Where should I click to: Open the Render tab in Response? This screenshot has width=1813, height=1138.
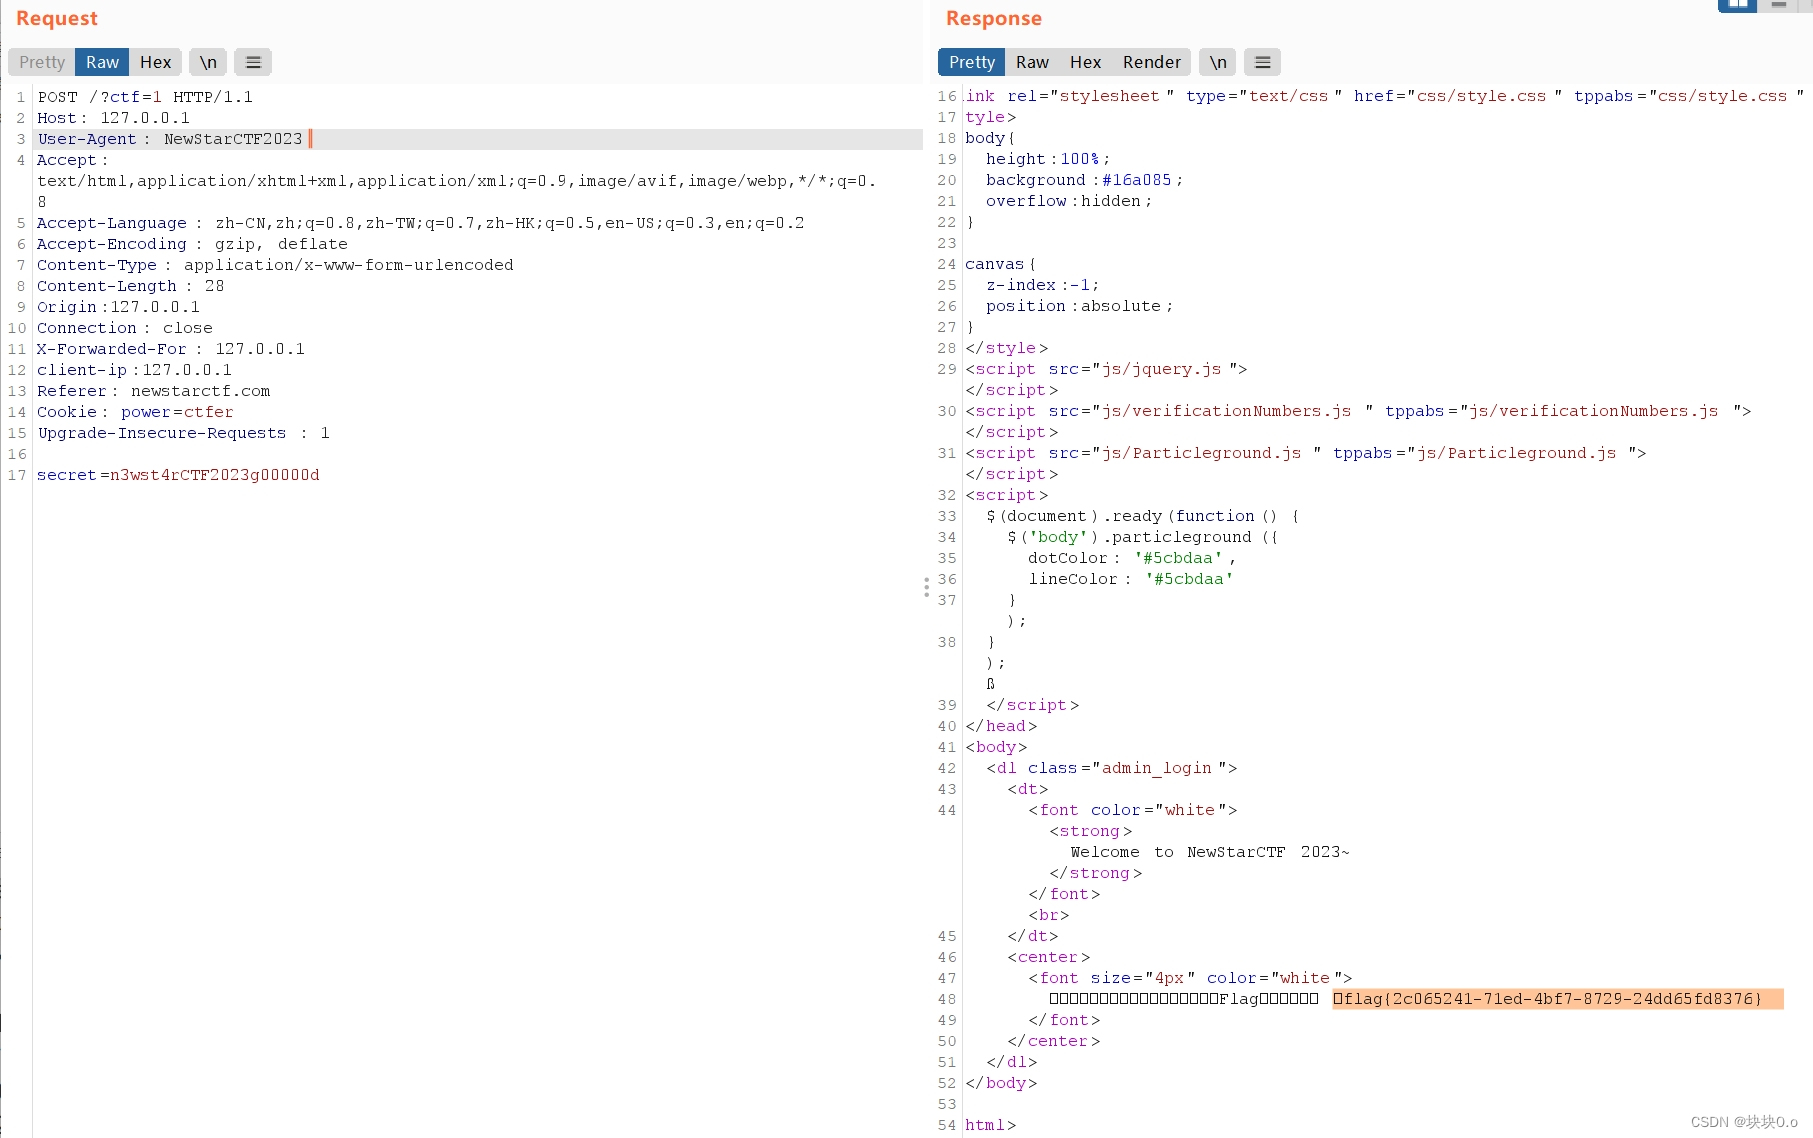[1151, 62]
